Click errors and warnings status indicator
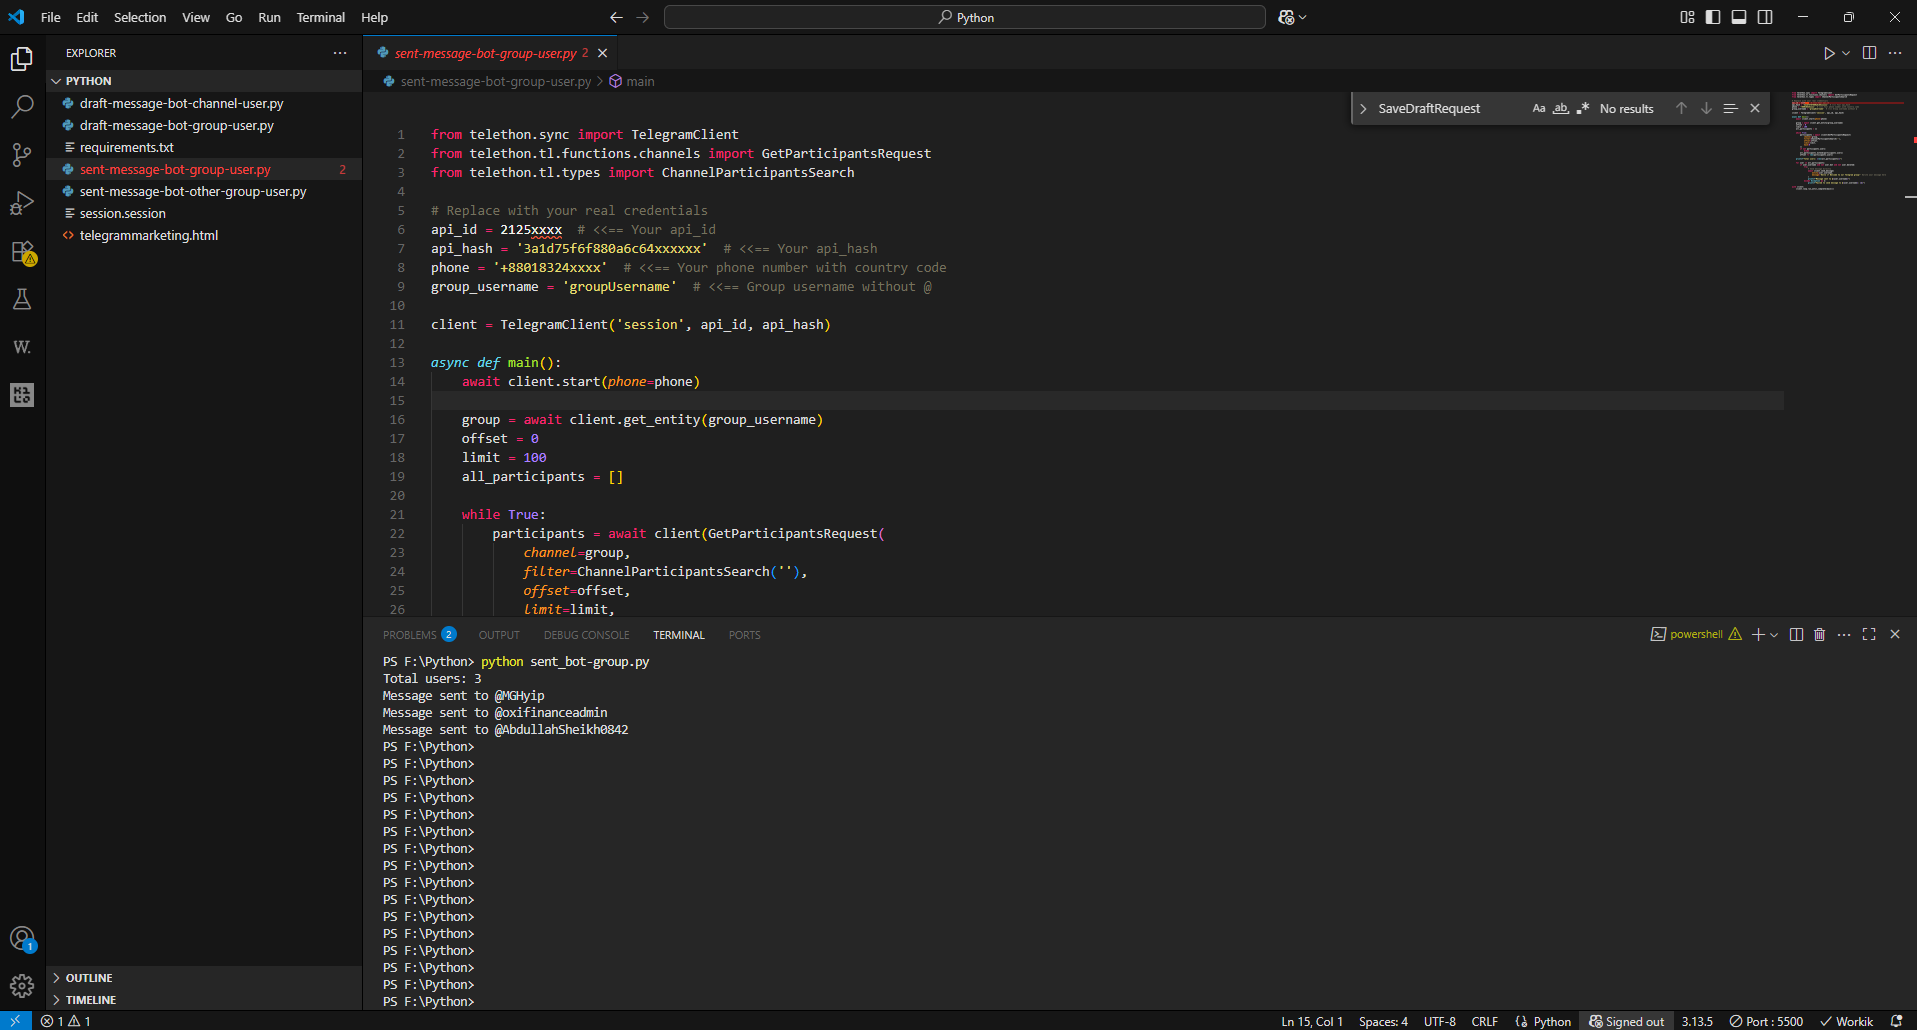Screen dimensions: 1917x1030 click(66, 1021)
